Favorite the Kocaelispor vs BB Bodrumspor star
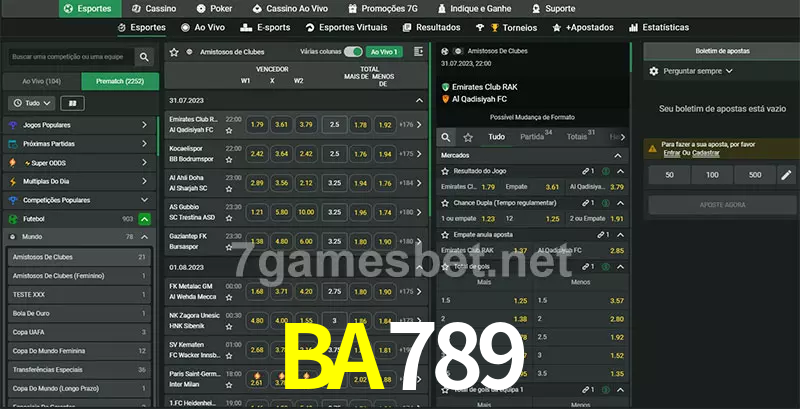The height and width of the screenshot is (409, 800). (x=229, y=160)
